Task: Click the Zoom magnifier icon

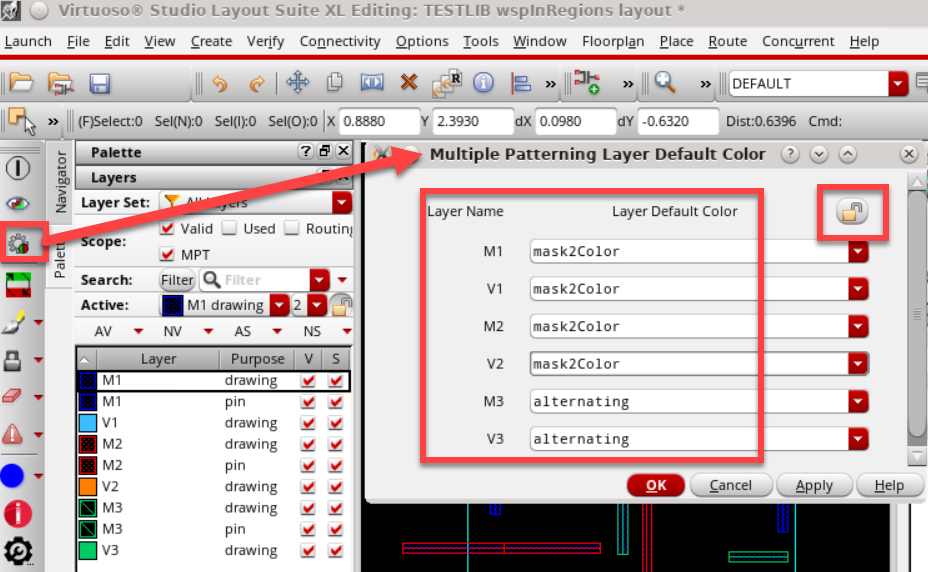Action: (x=665, y=82)
